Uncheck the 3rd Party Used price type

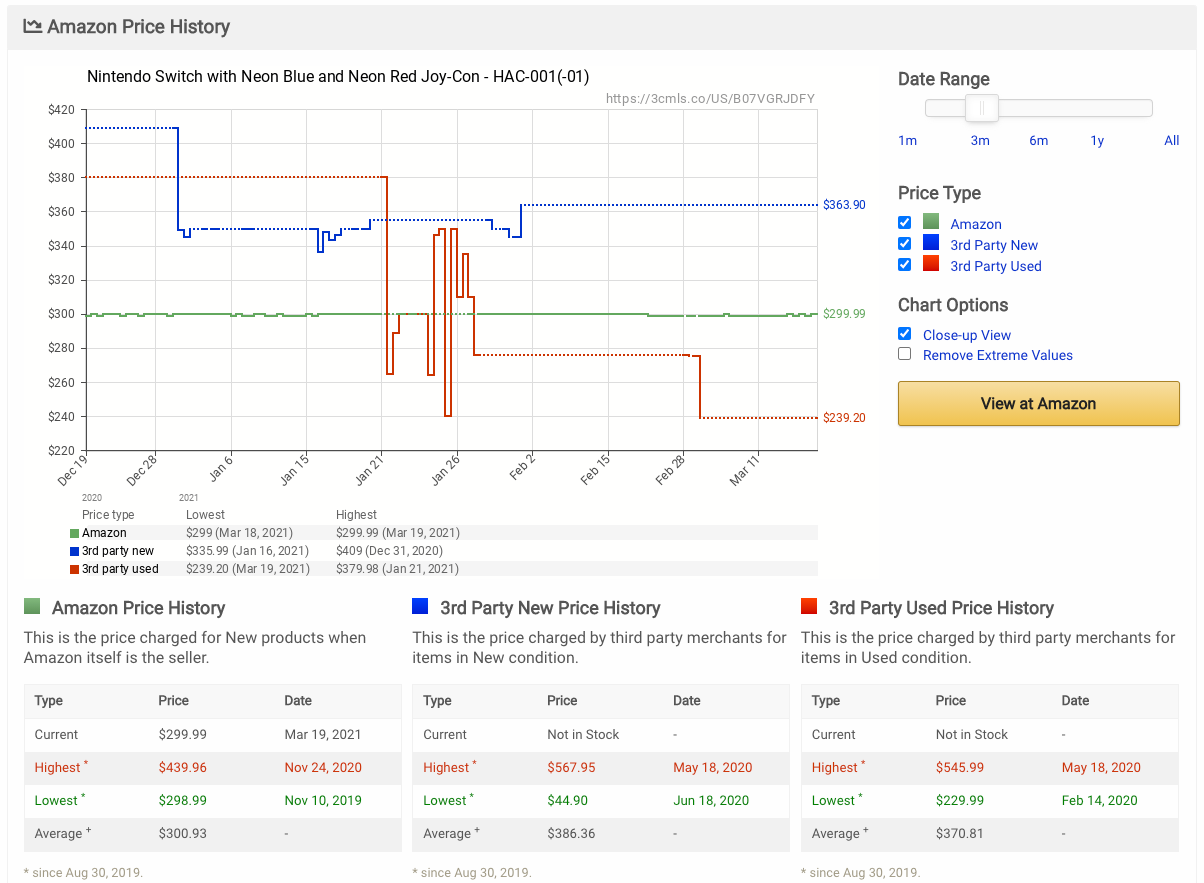pos(904,264)
